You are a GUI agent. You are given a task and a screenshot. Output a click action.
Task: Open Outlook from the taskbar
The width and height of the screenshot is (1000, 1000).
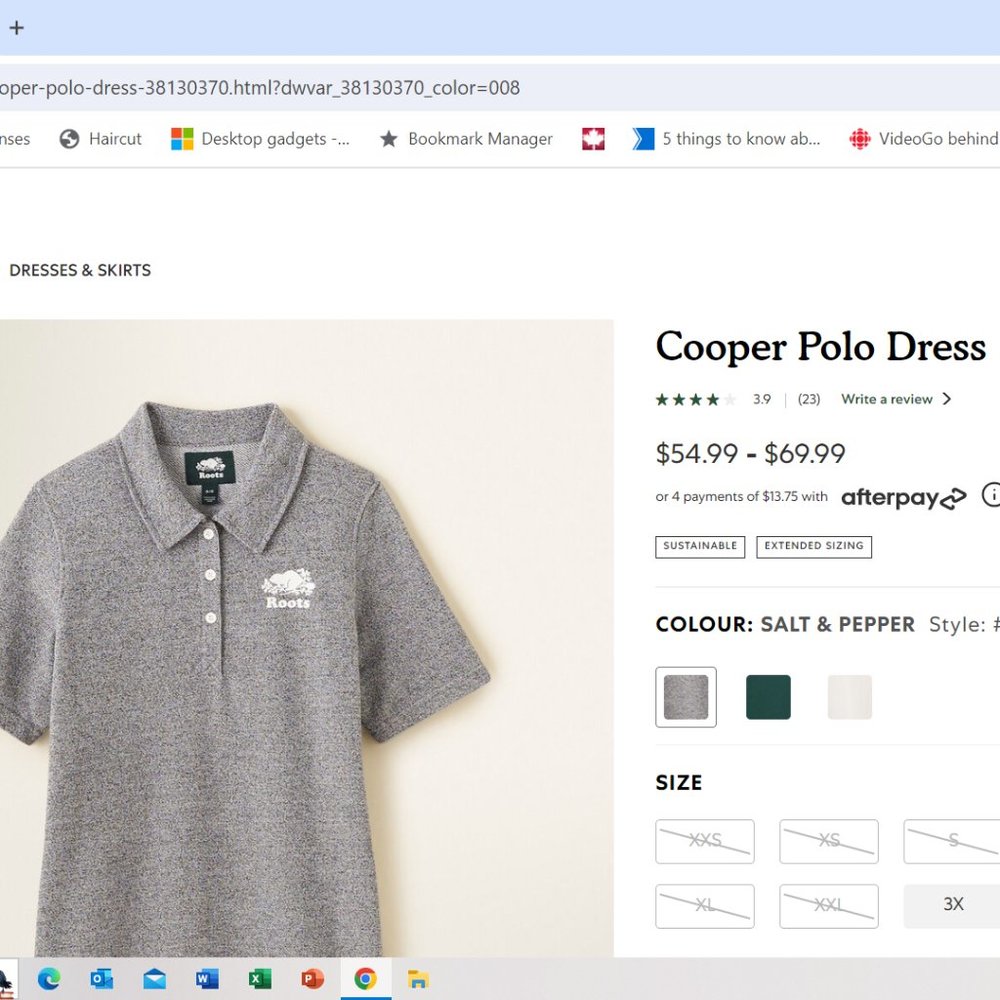[x=102, y=978]
